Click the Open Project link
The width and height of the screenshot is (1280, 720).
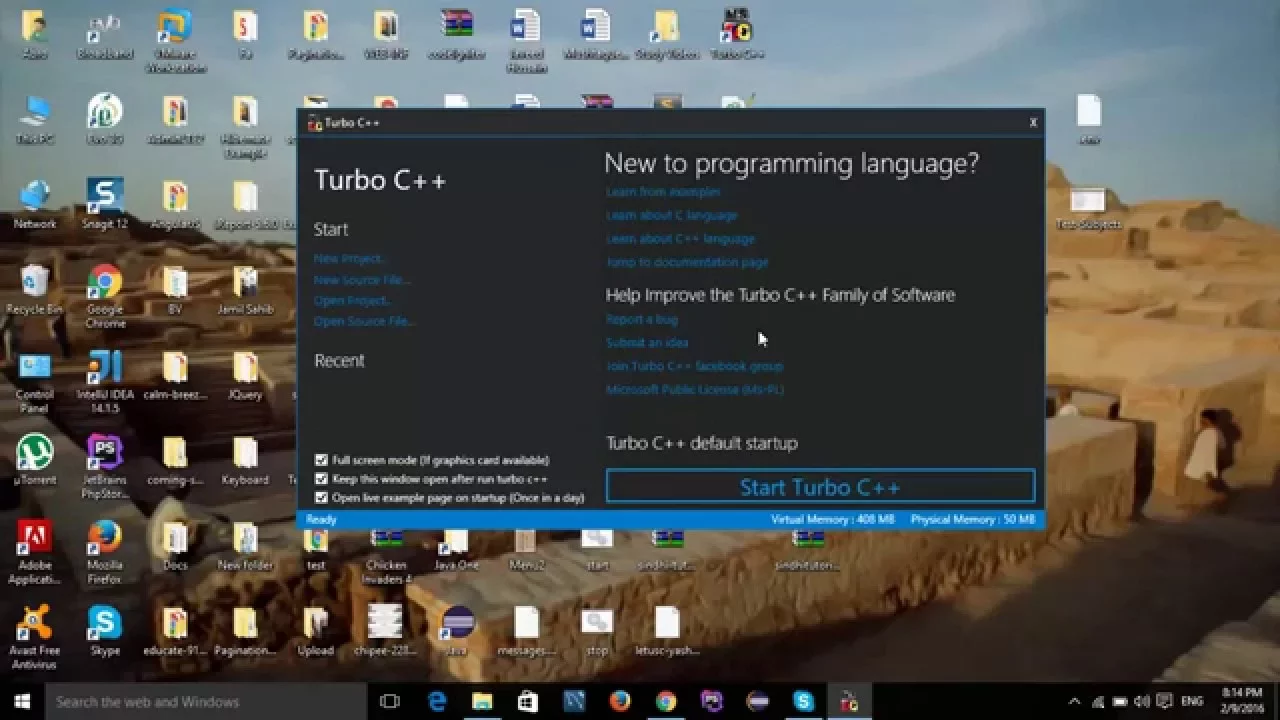tap(352, 301)
